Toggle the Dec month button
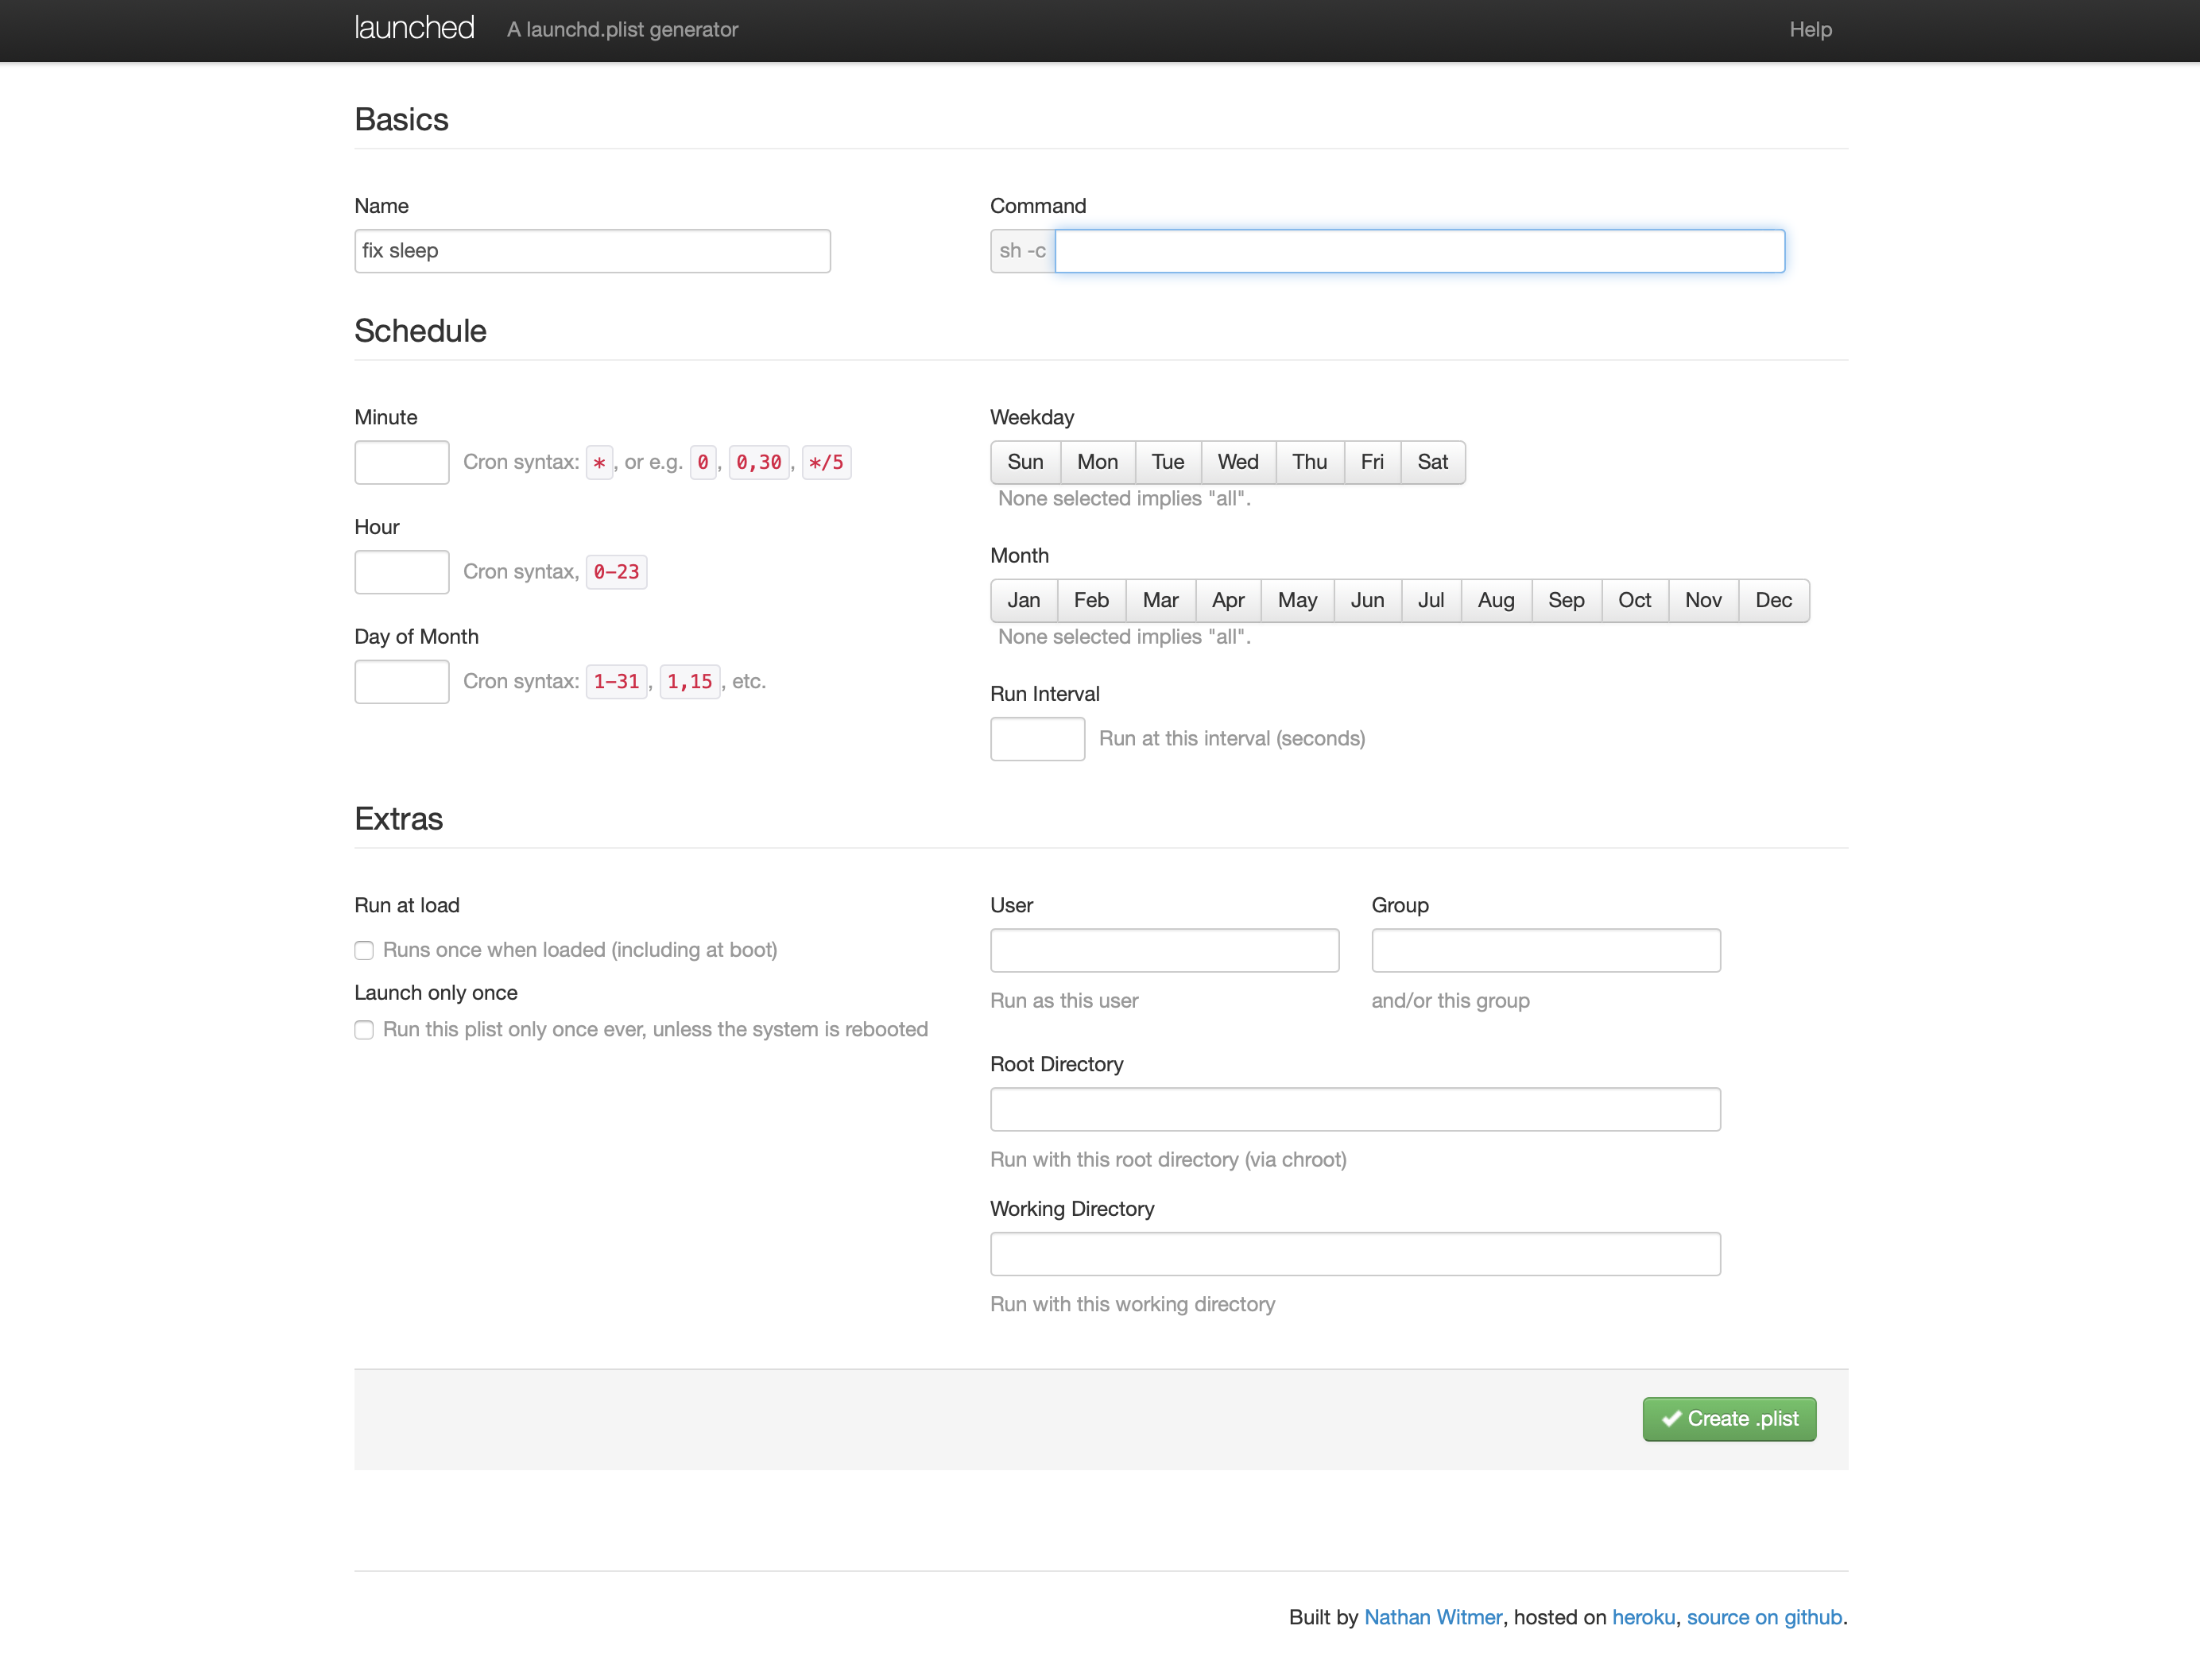 click(x=1773, y=600)
